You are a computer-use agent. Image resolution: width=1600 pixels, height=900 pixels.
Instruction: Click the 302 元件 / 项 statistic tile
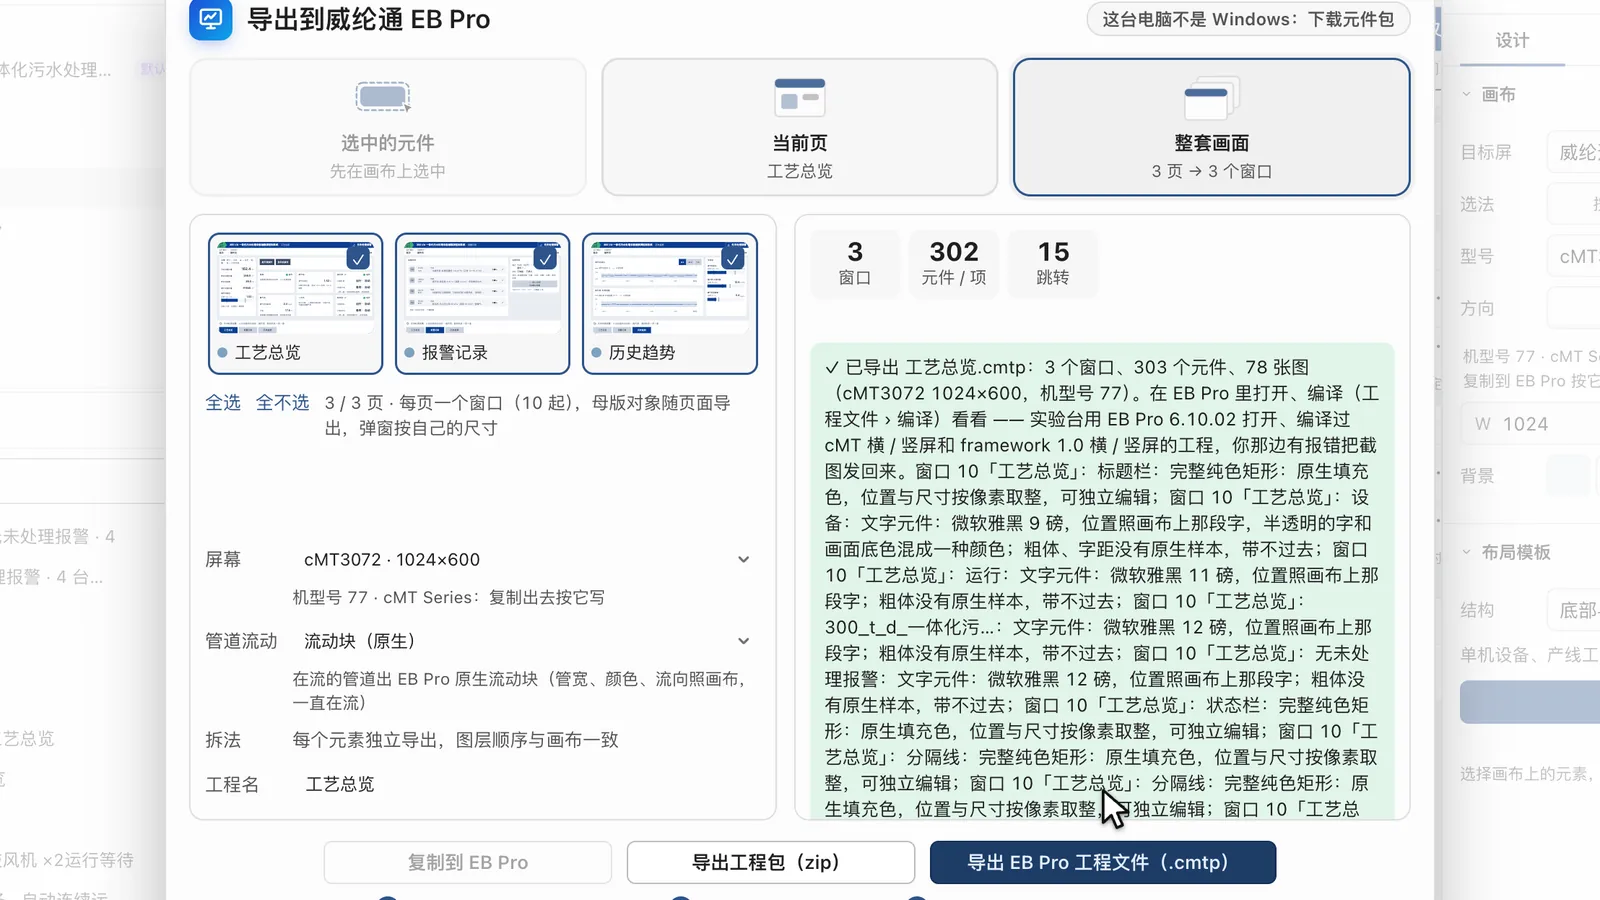pyautogui.click(x=954, y=263)
